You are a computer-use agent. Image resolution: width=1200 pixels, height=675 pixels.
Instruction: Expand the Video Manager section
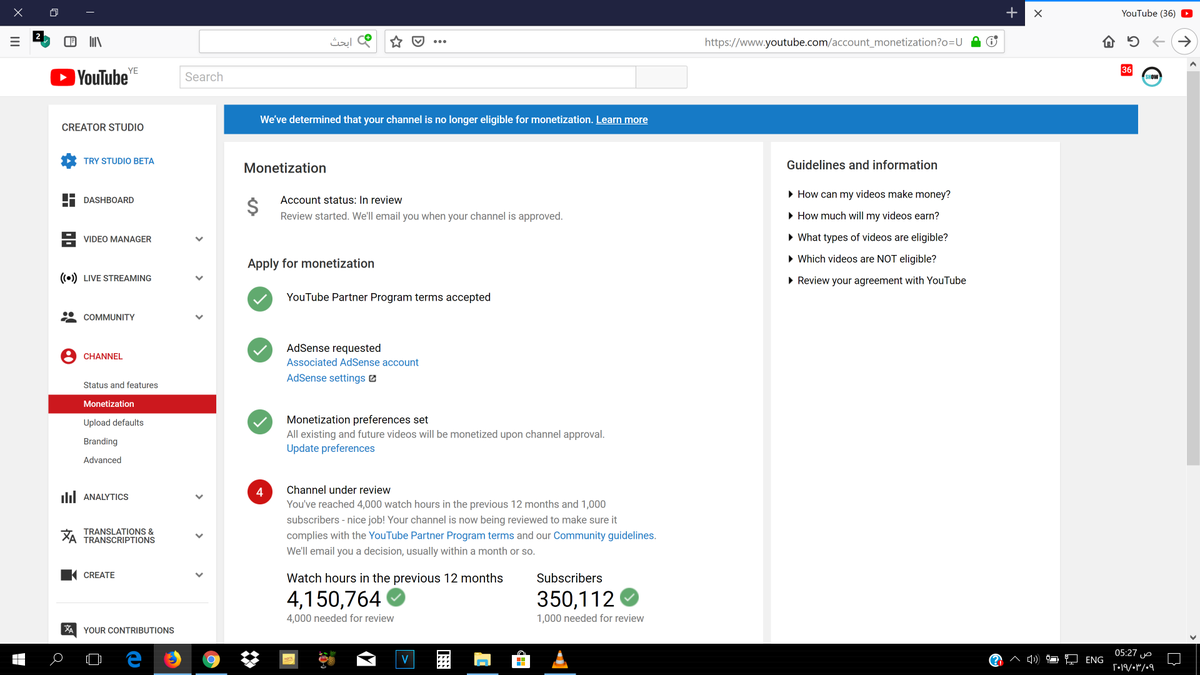pos(199,239)
